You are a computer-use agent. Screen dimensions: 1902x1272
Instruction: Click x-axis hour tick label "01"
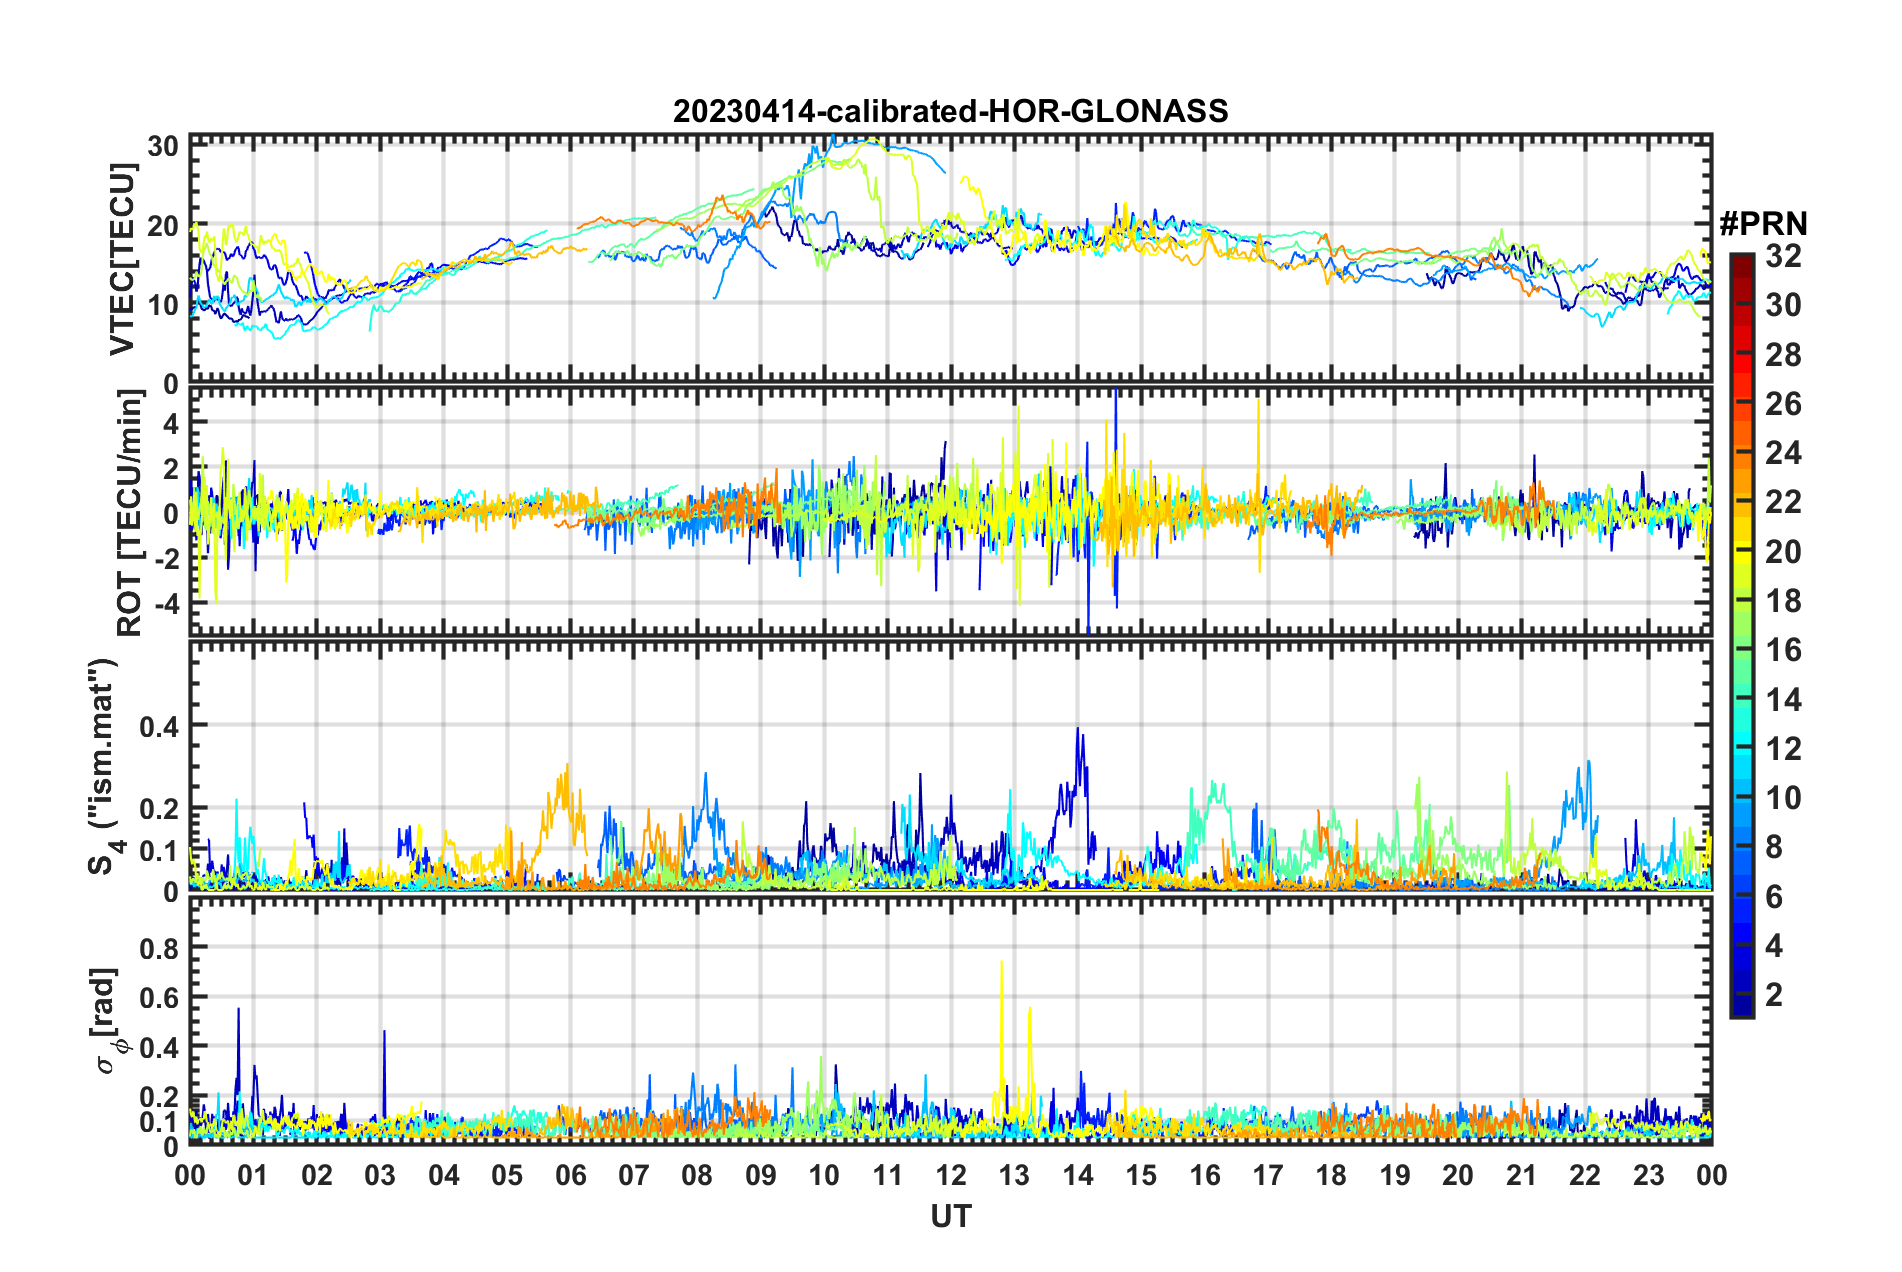[253, 1175]
